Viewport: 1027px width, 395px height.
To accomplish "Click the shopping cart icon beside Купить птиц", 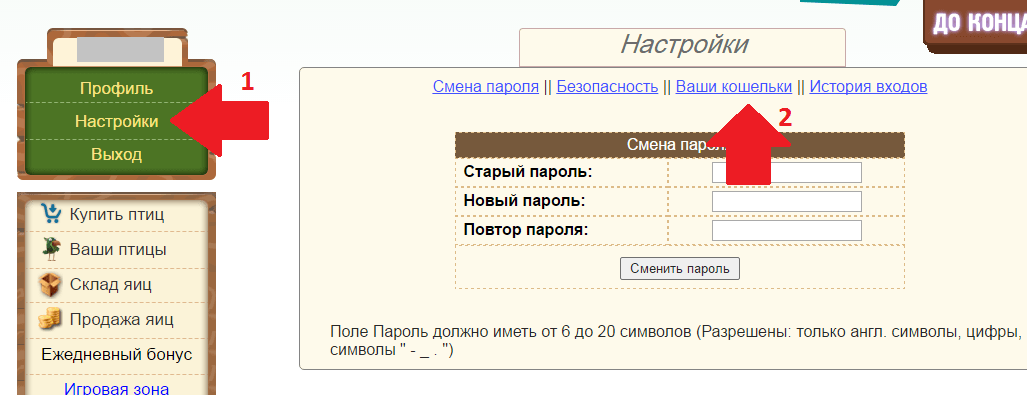I will [x=50, y=214].
